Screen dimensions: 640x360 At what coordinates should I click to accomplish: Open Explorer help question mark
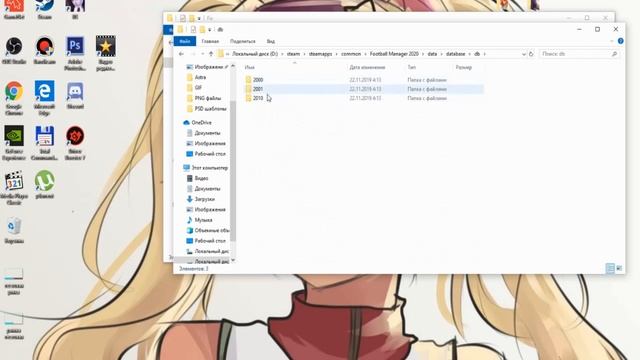620,41
